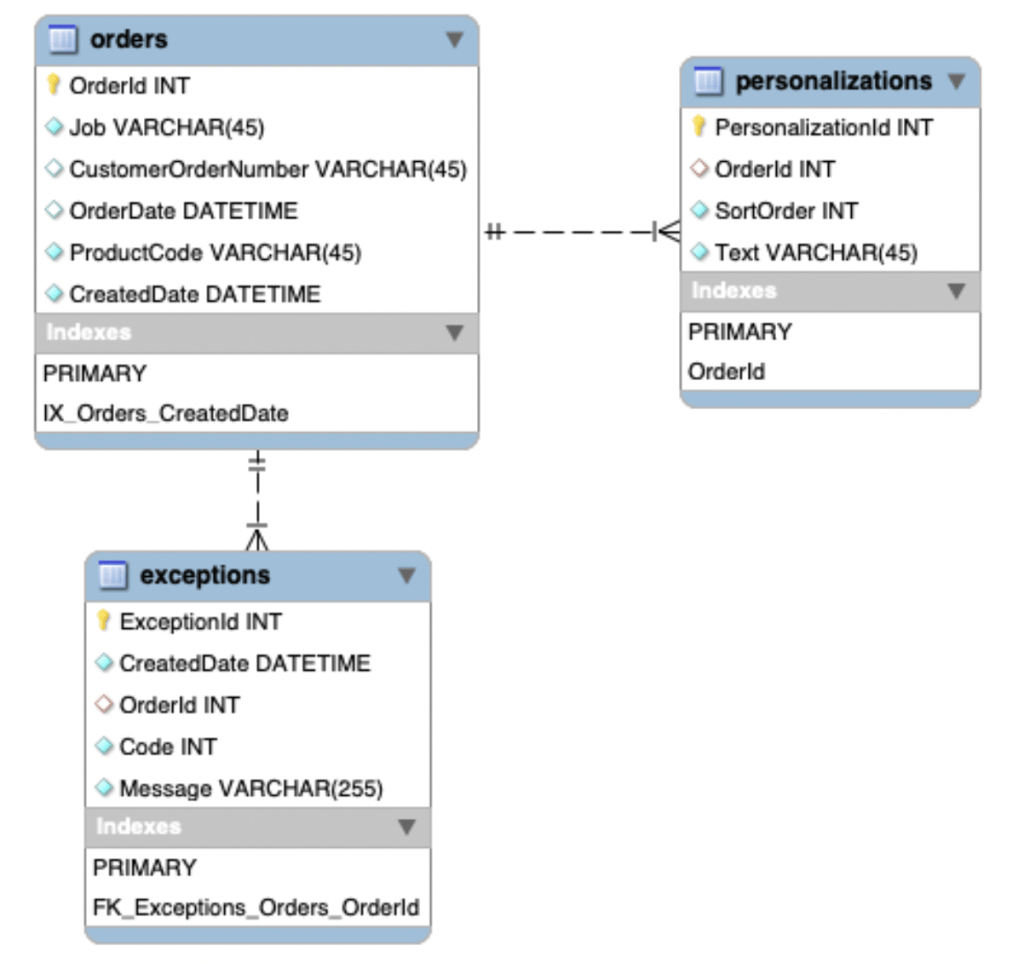Image resolution: width=1024 pixels, height=963 pixels.
Task: Select the CustomerOrderNumber VARCHAR(45) column
Action: click(257, 169)
